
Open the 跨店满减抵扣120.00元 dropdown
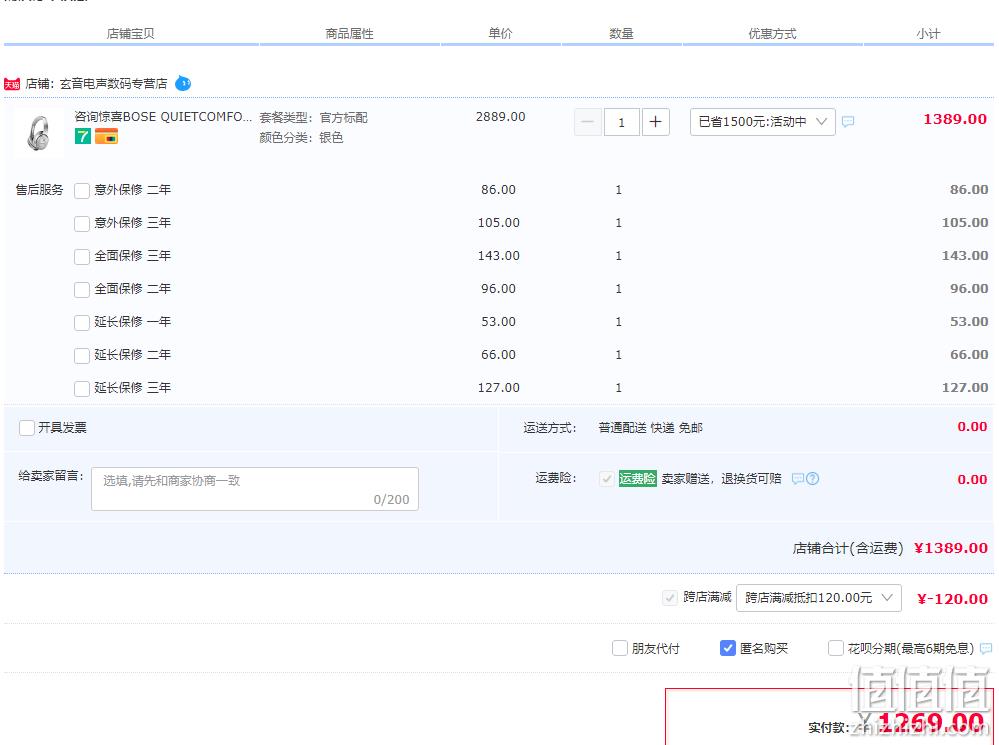click(819, 598)
